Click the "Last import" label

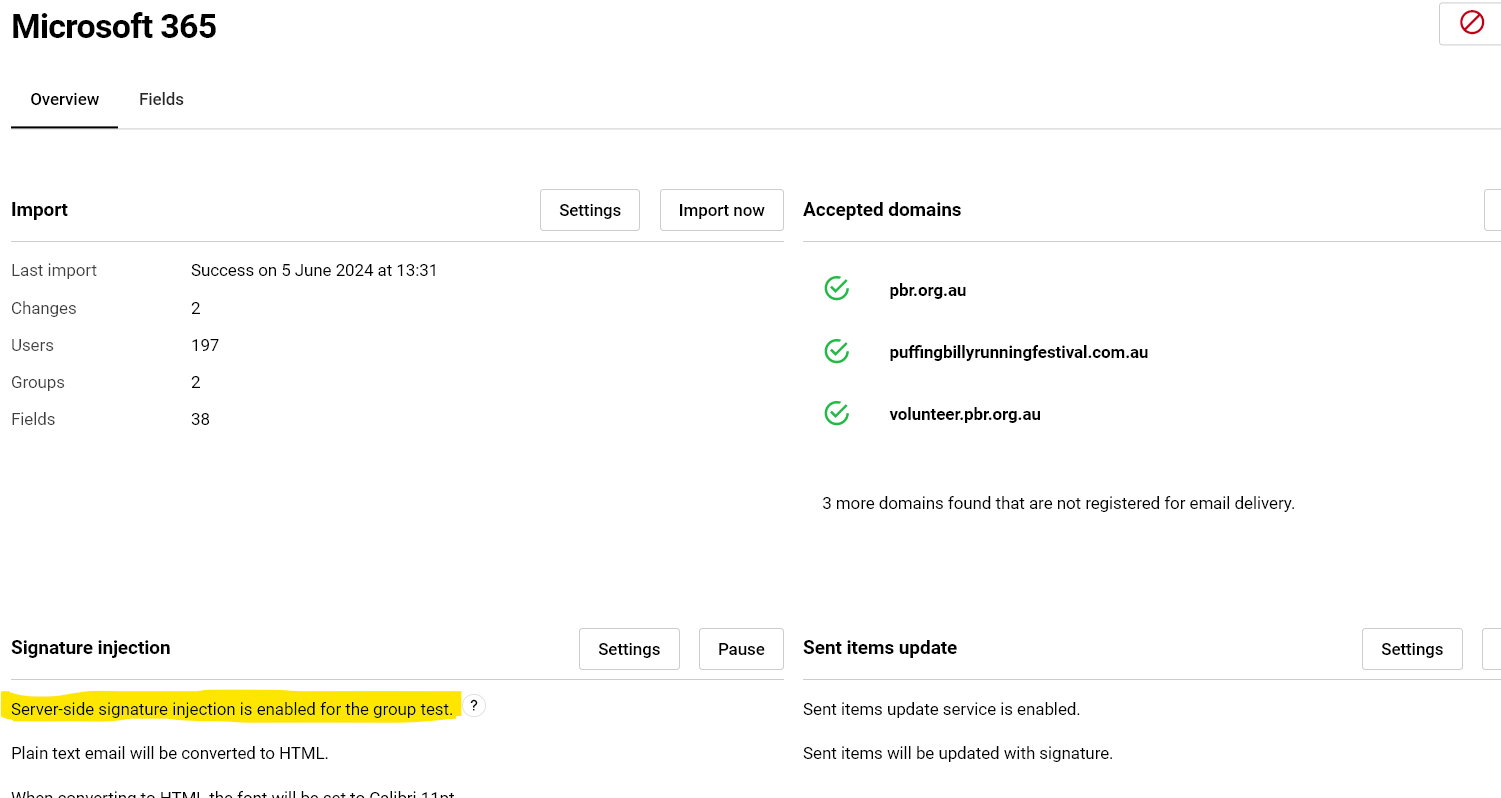(54, 270)
